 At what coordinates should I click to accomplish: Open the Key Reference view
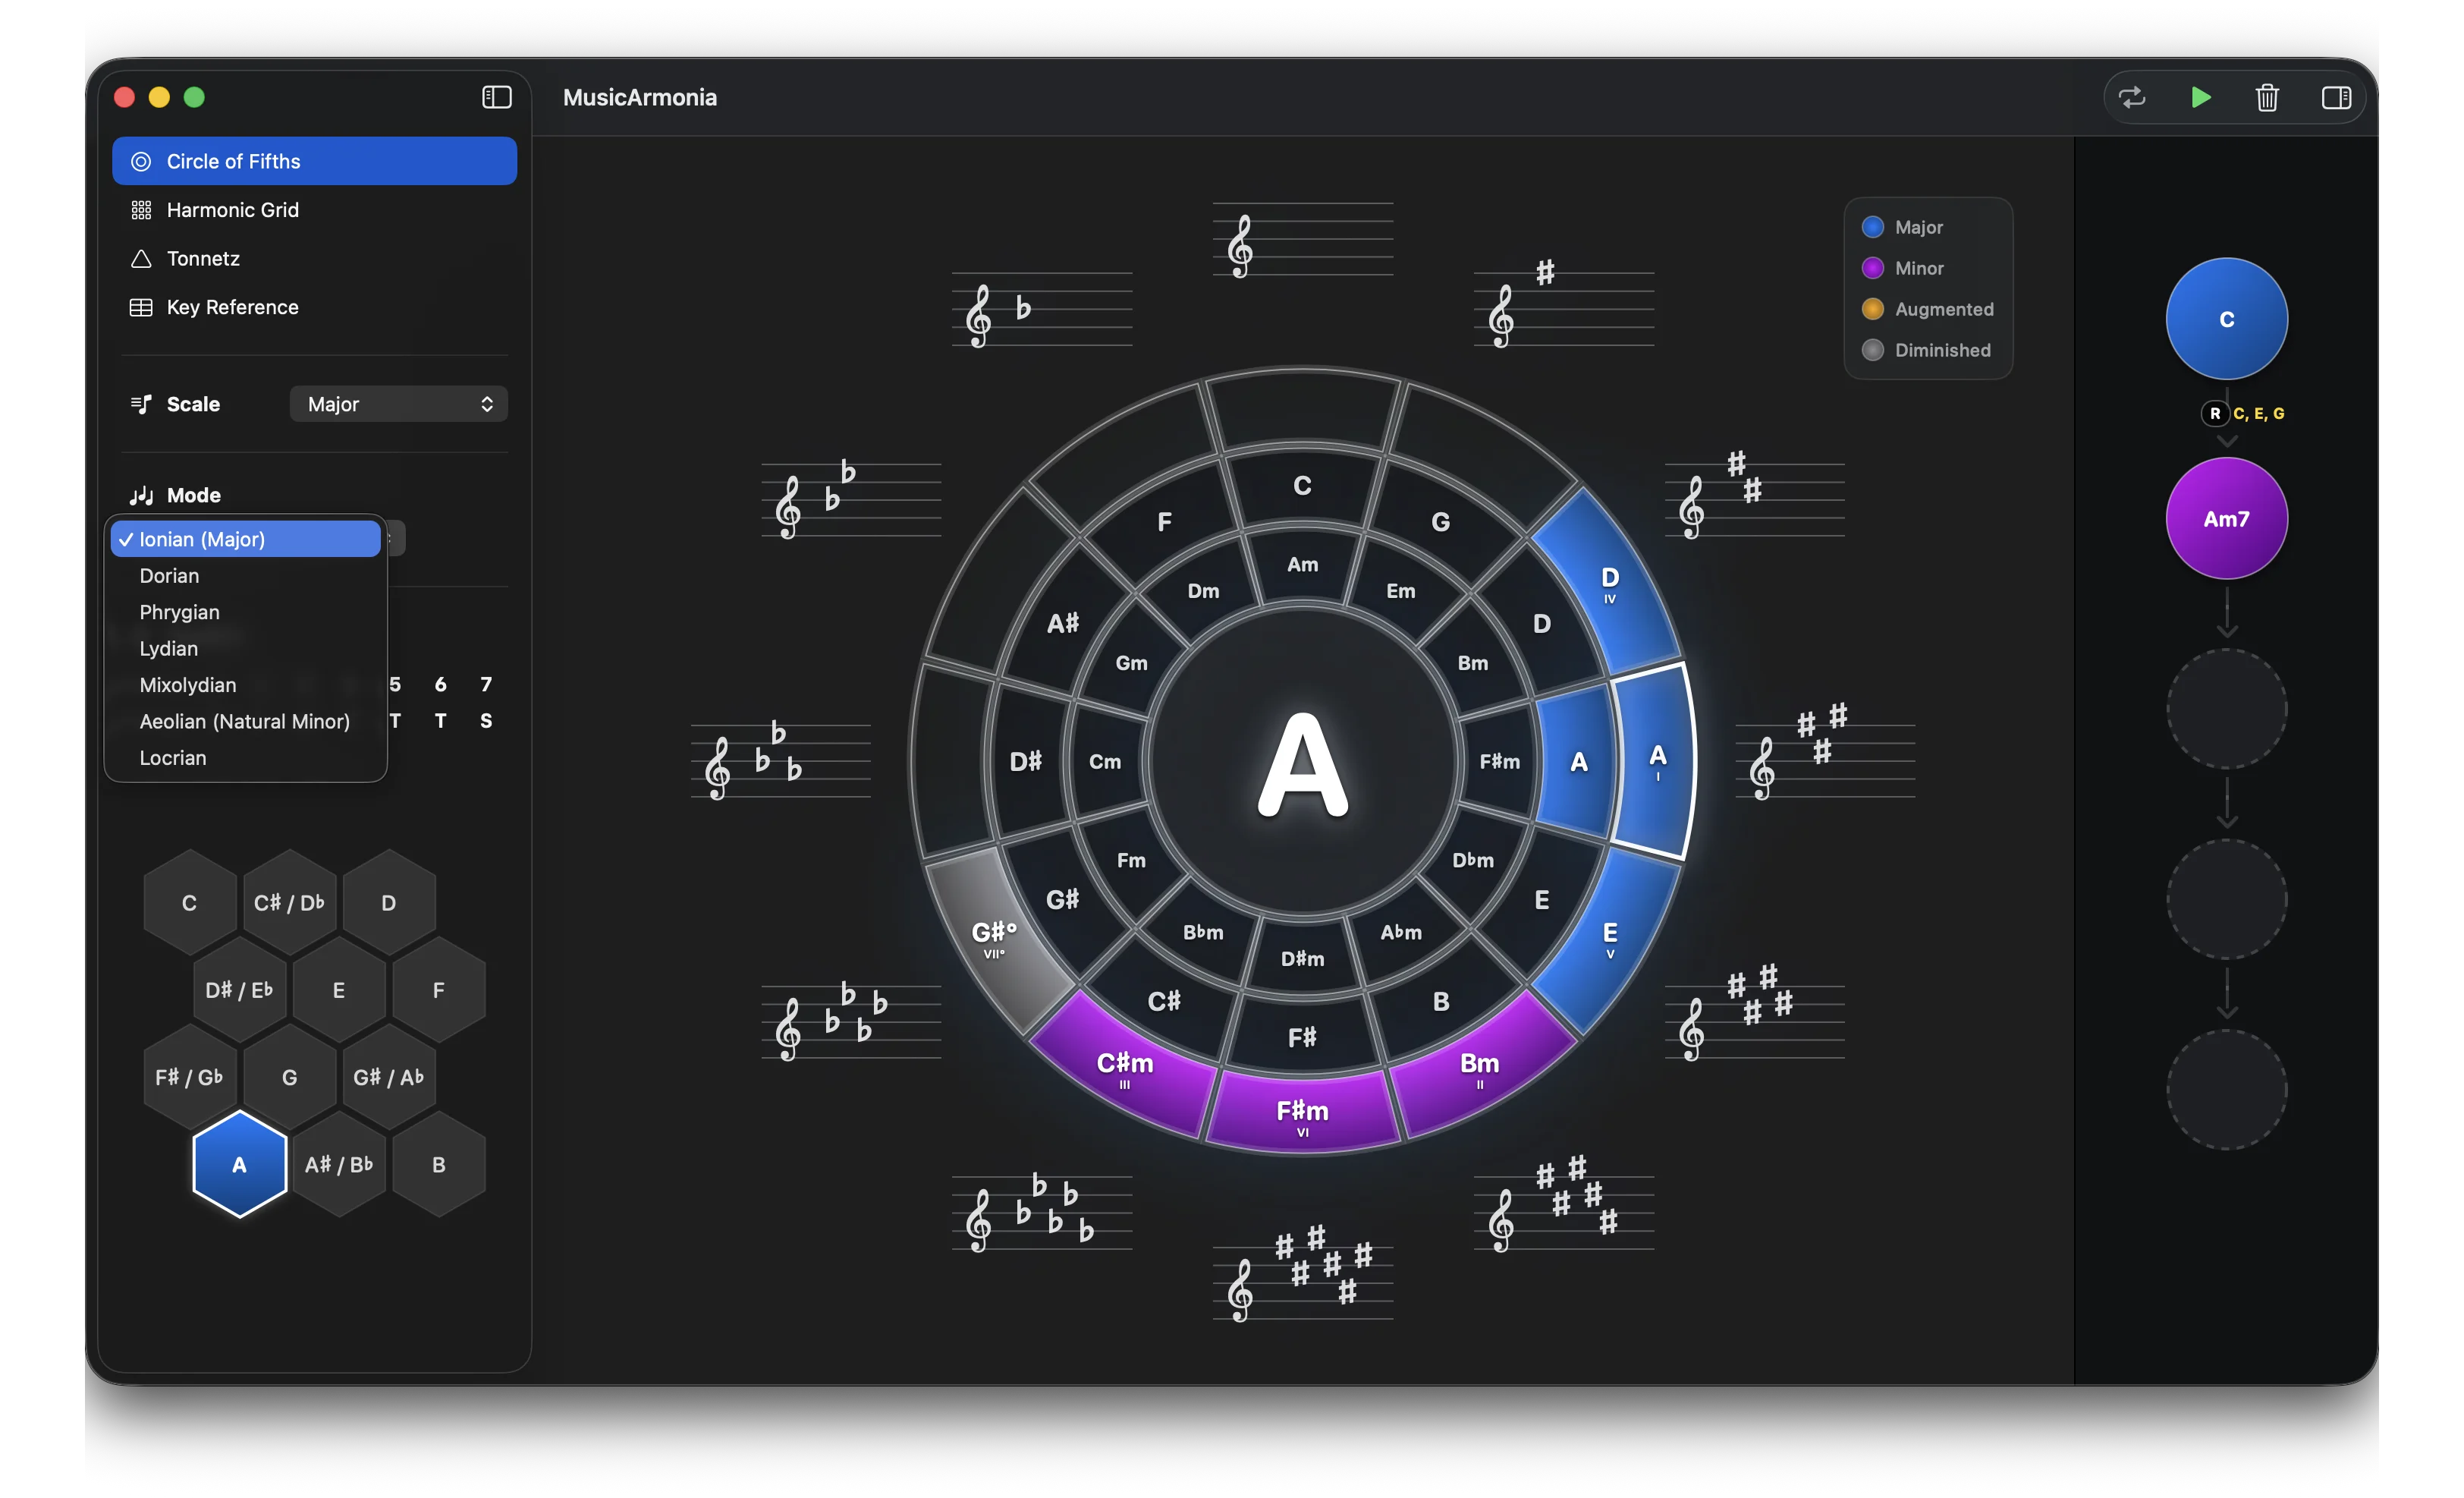point(314,307)
